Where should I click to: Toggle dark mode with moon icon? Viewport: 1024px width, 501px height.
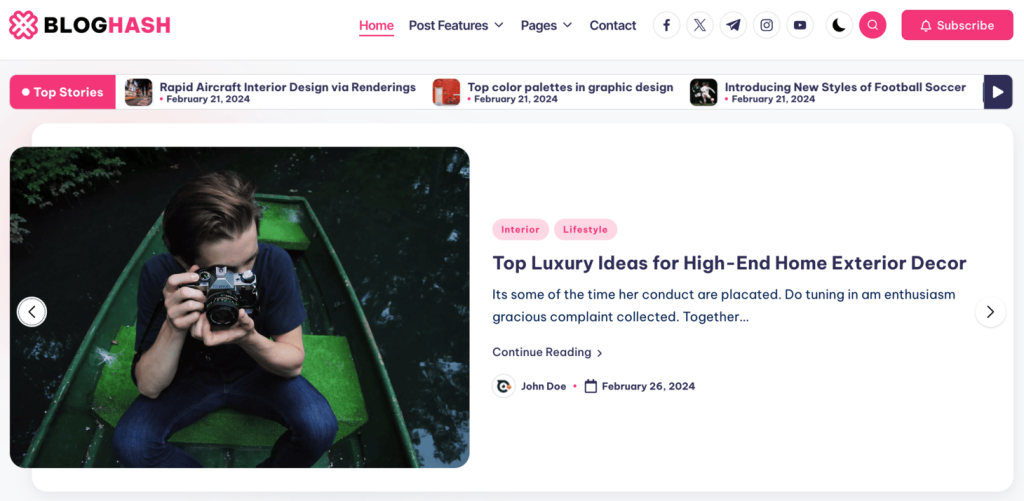839,25
